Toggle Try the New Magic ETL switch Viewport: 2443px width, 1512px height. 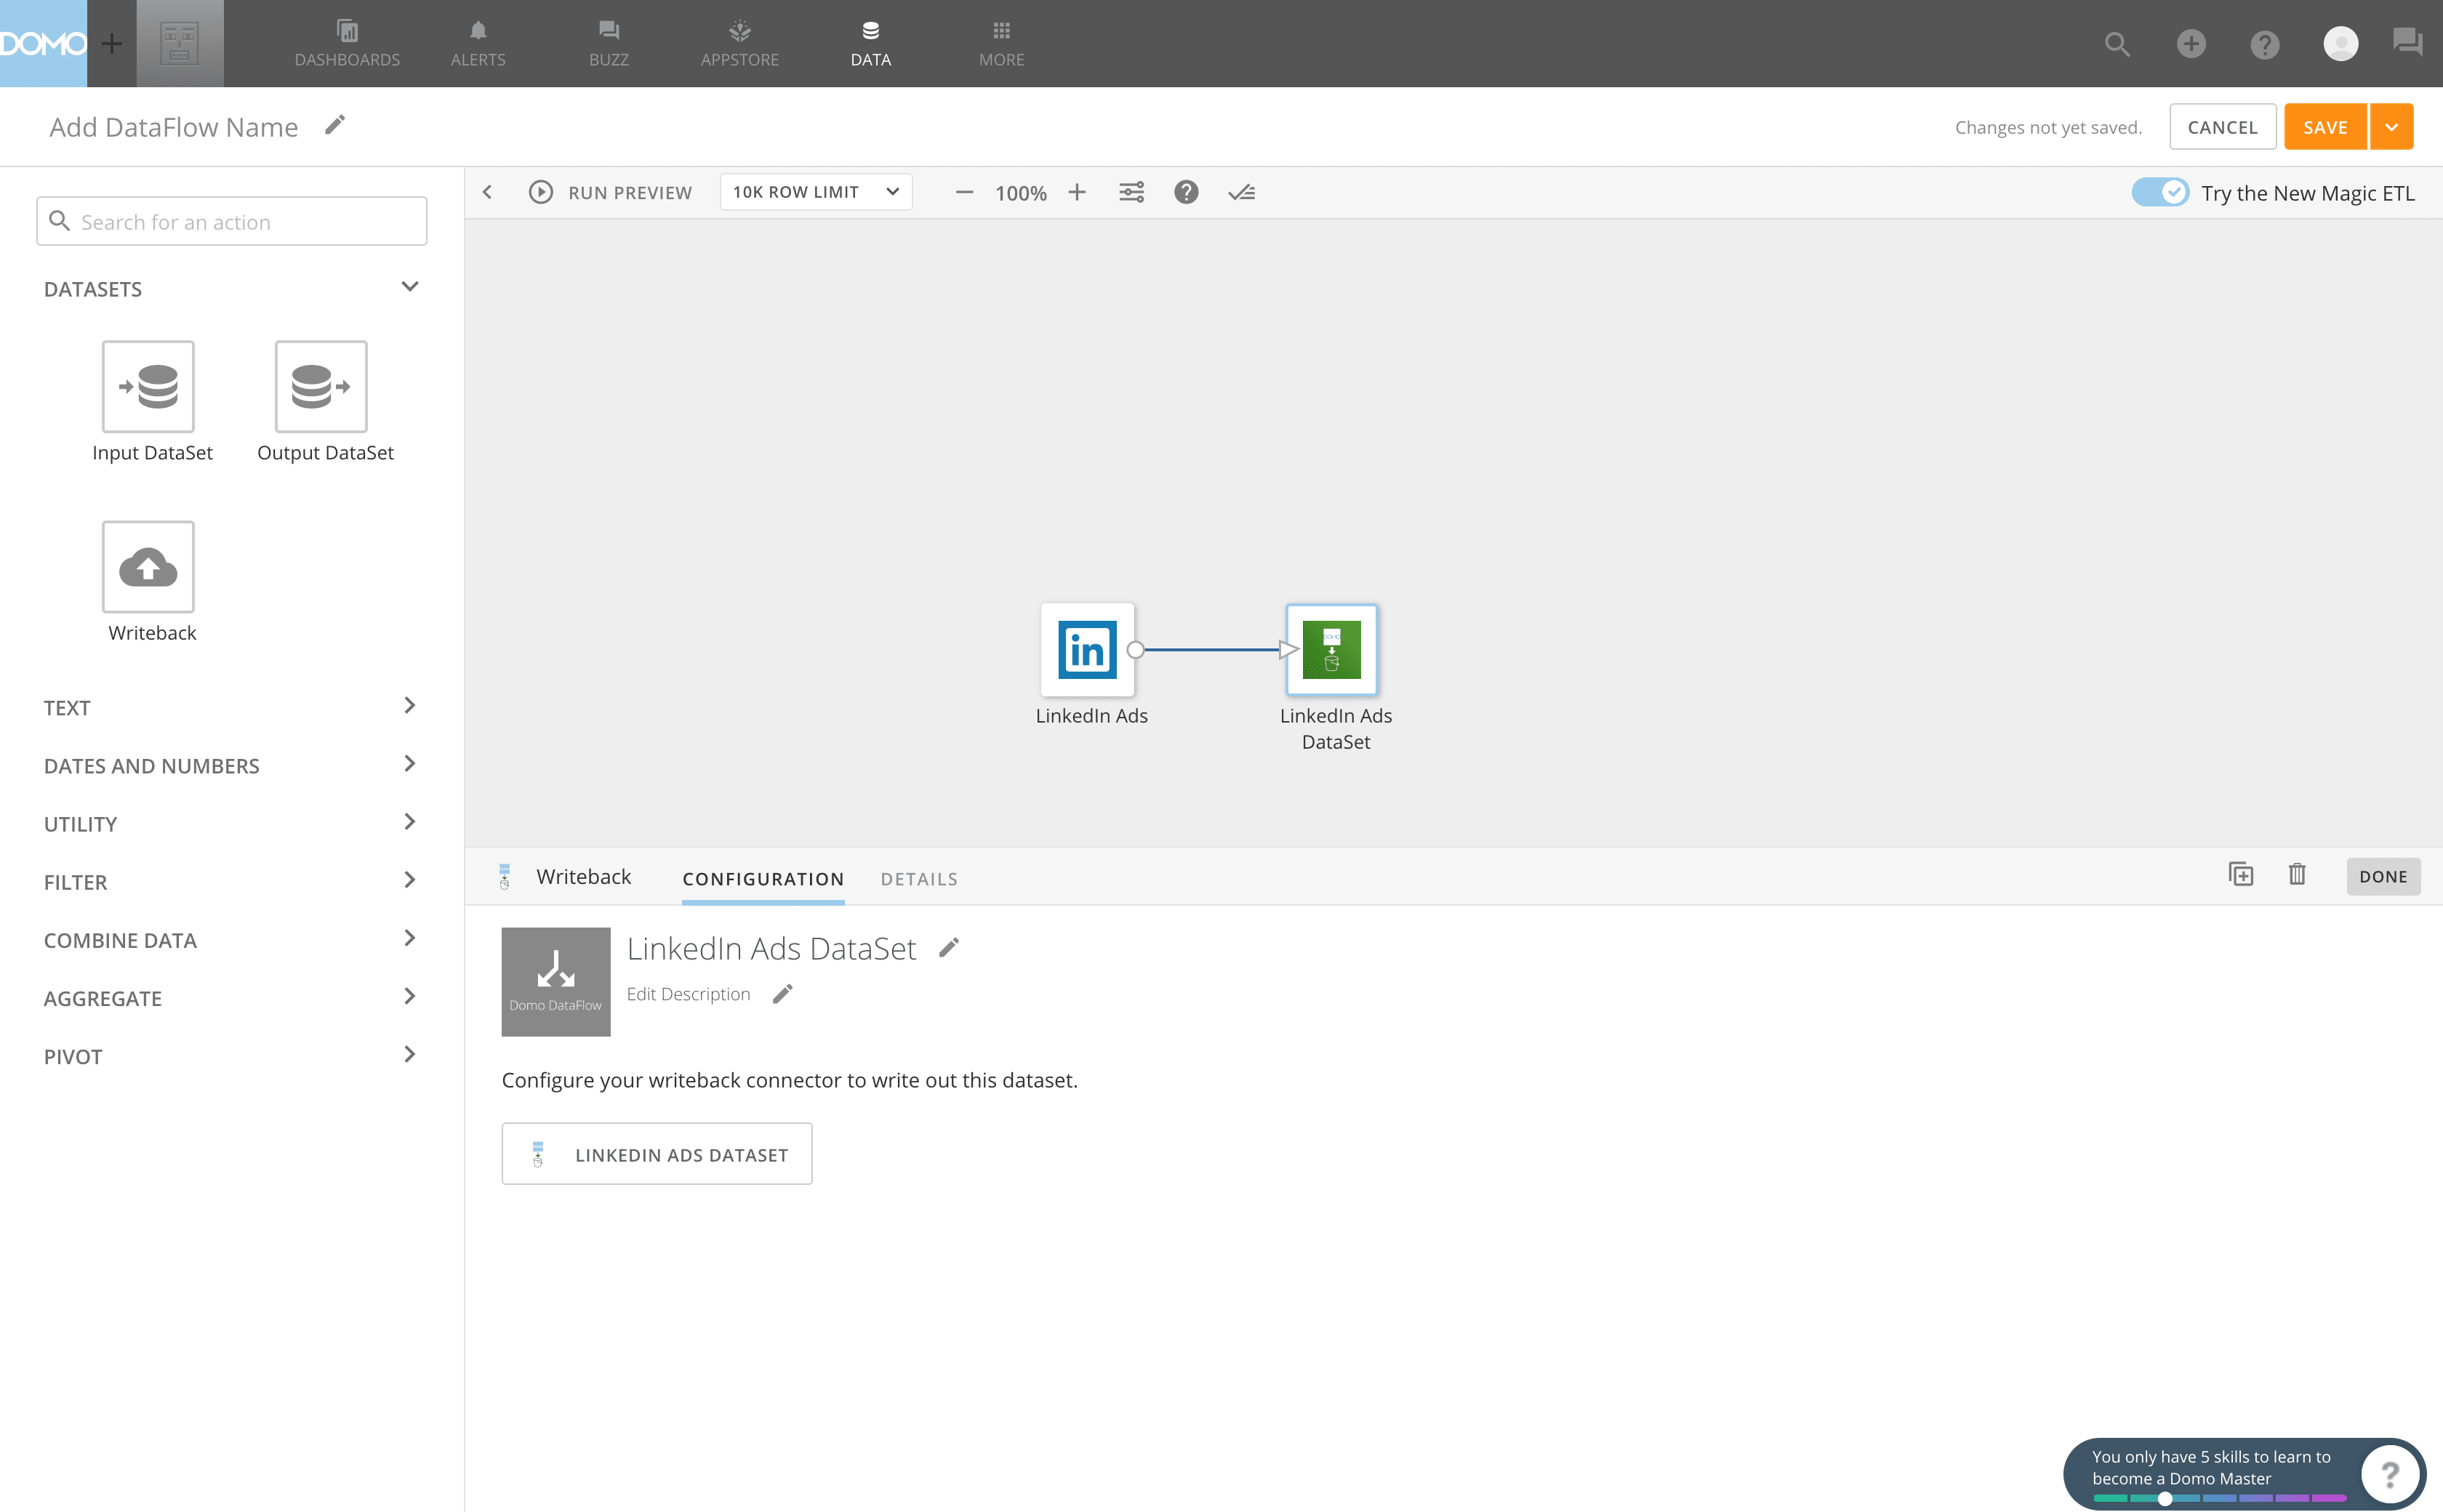[x=2159, y=192]
